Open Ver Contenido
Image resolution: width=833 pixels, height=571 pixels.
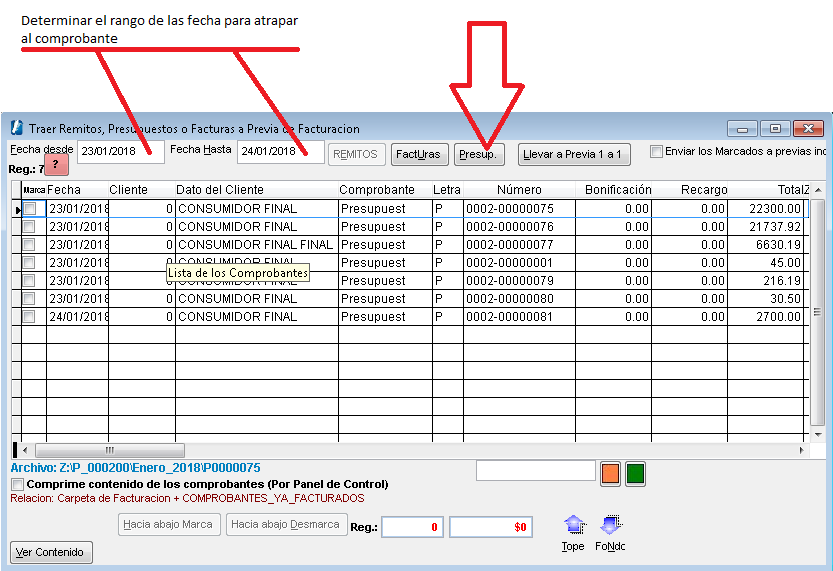[x=51, y=552]
